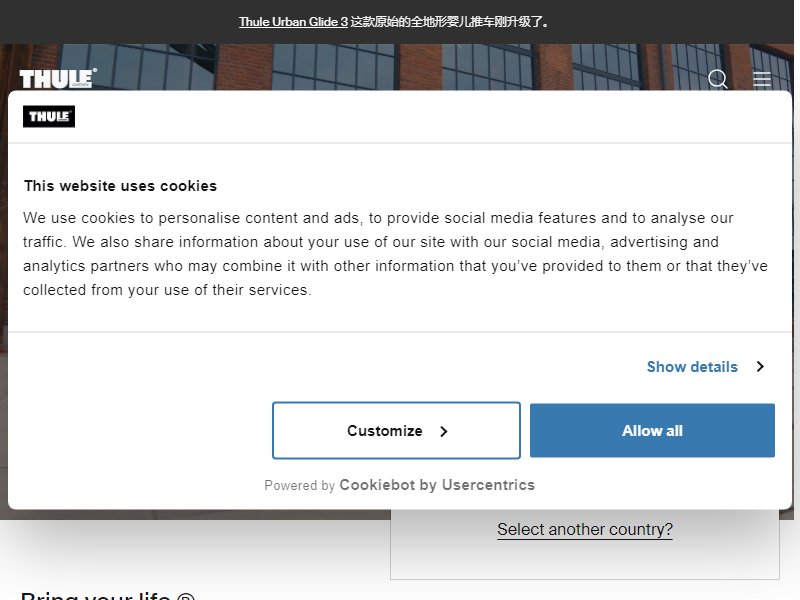Open the hamburger navigation menu

[x=762, y=79]
